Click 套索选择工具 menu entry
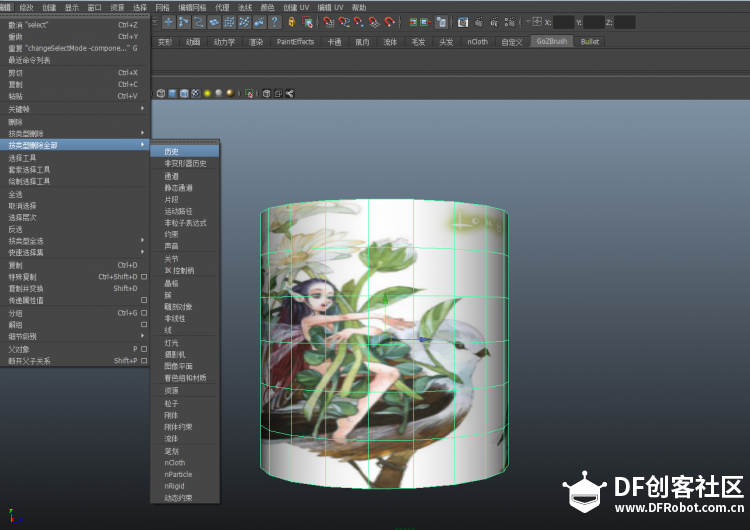This screenshot has height=530, width=750. click(75, 169)
